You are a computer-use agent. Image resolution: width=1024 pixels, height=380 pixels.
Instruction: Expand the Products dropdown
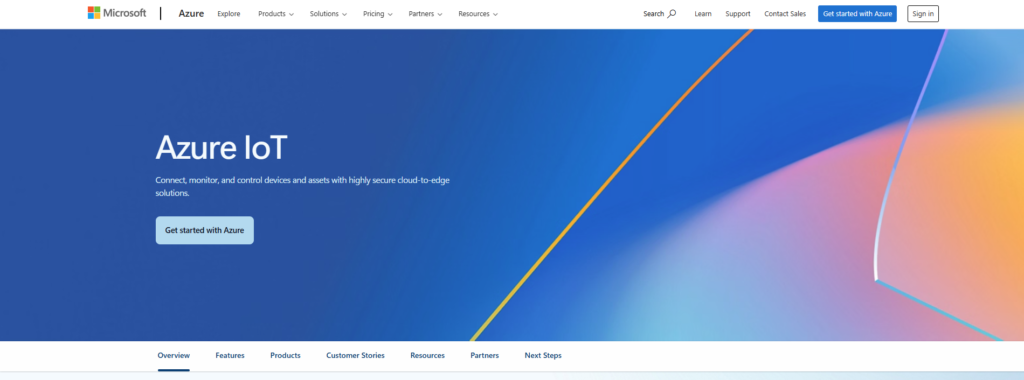pyautogui.click(x=276, y=14)
